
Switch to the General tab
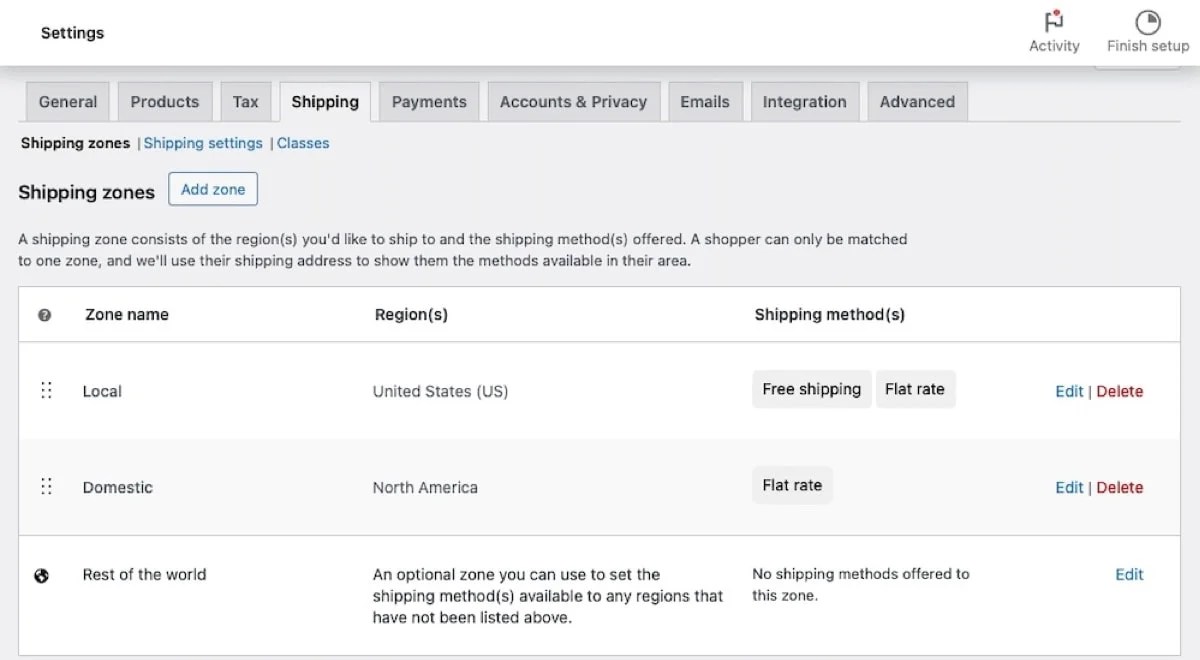pyautogui.click(x=68, y=102)
